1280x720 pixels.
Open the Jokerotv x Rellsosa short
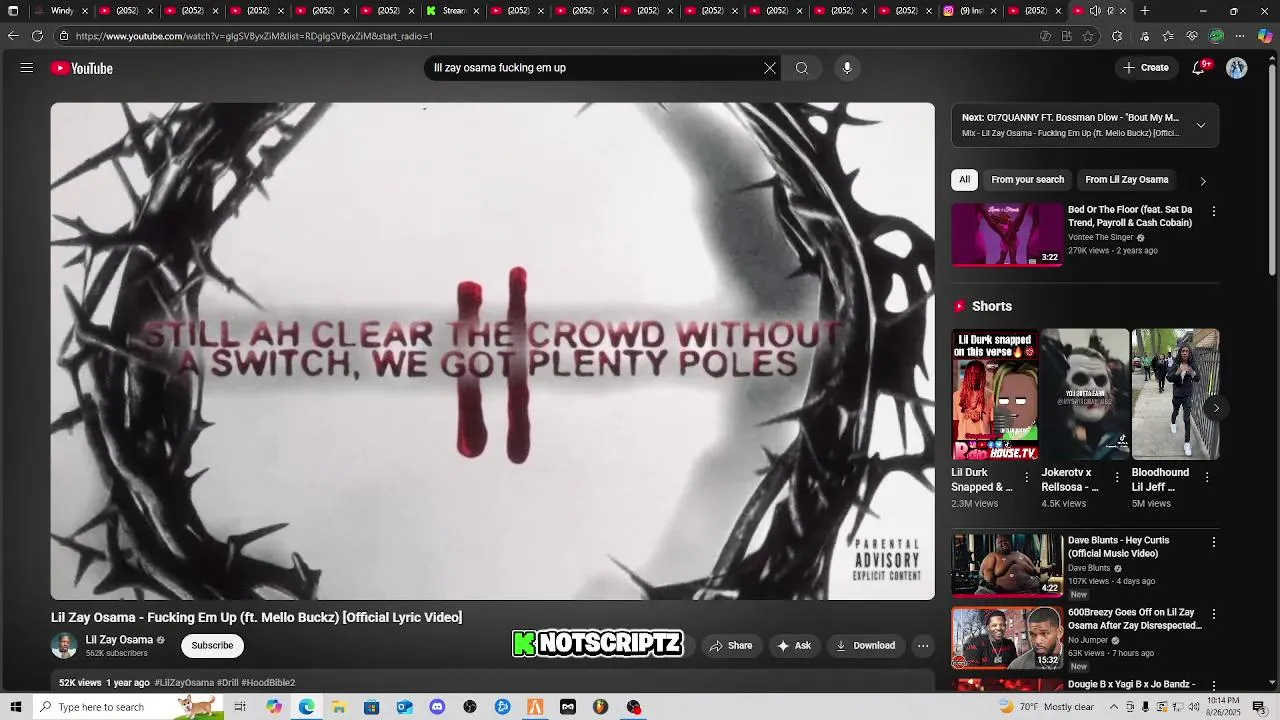tap(1085, 394)
